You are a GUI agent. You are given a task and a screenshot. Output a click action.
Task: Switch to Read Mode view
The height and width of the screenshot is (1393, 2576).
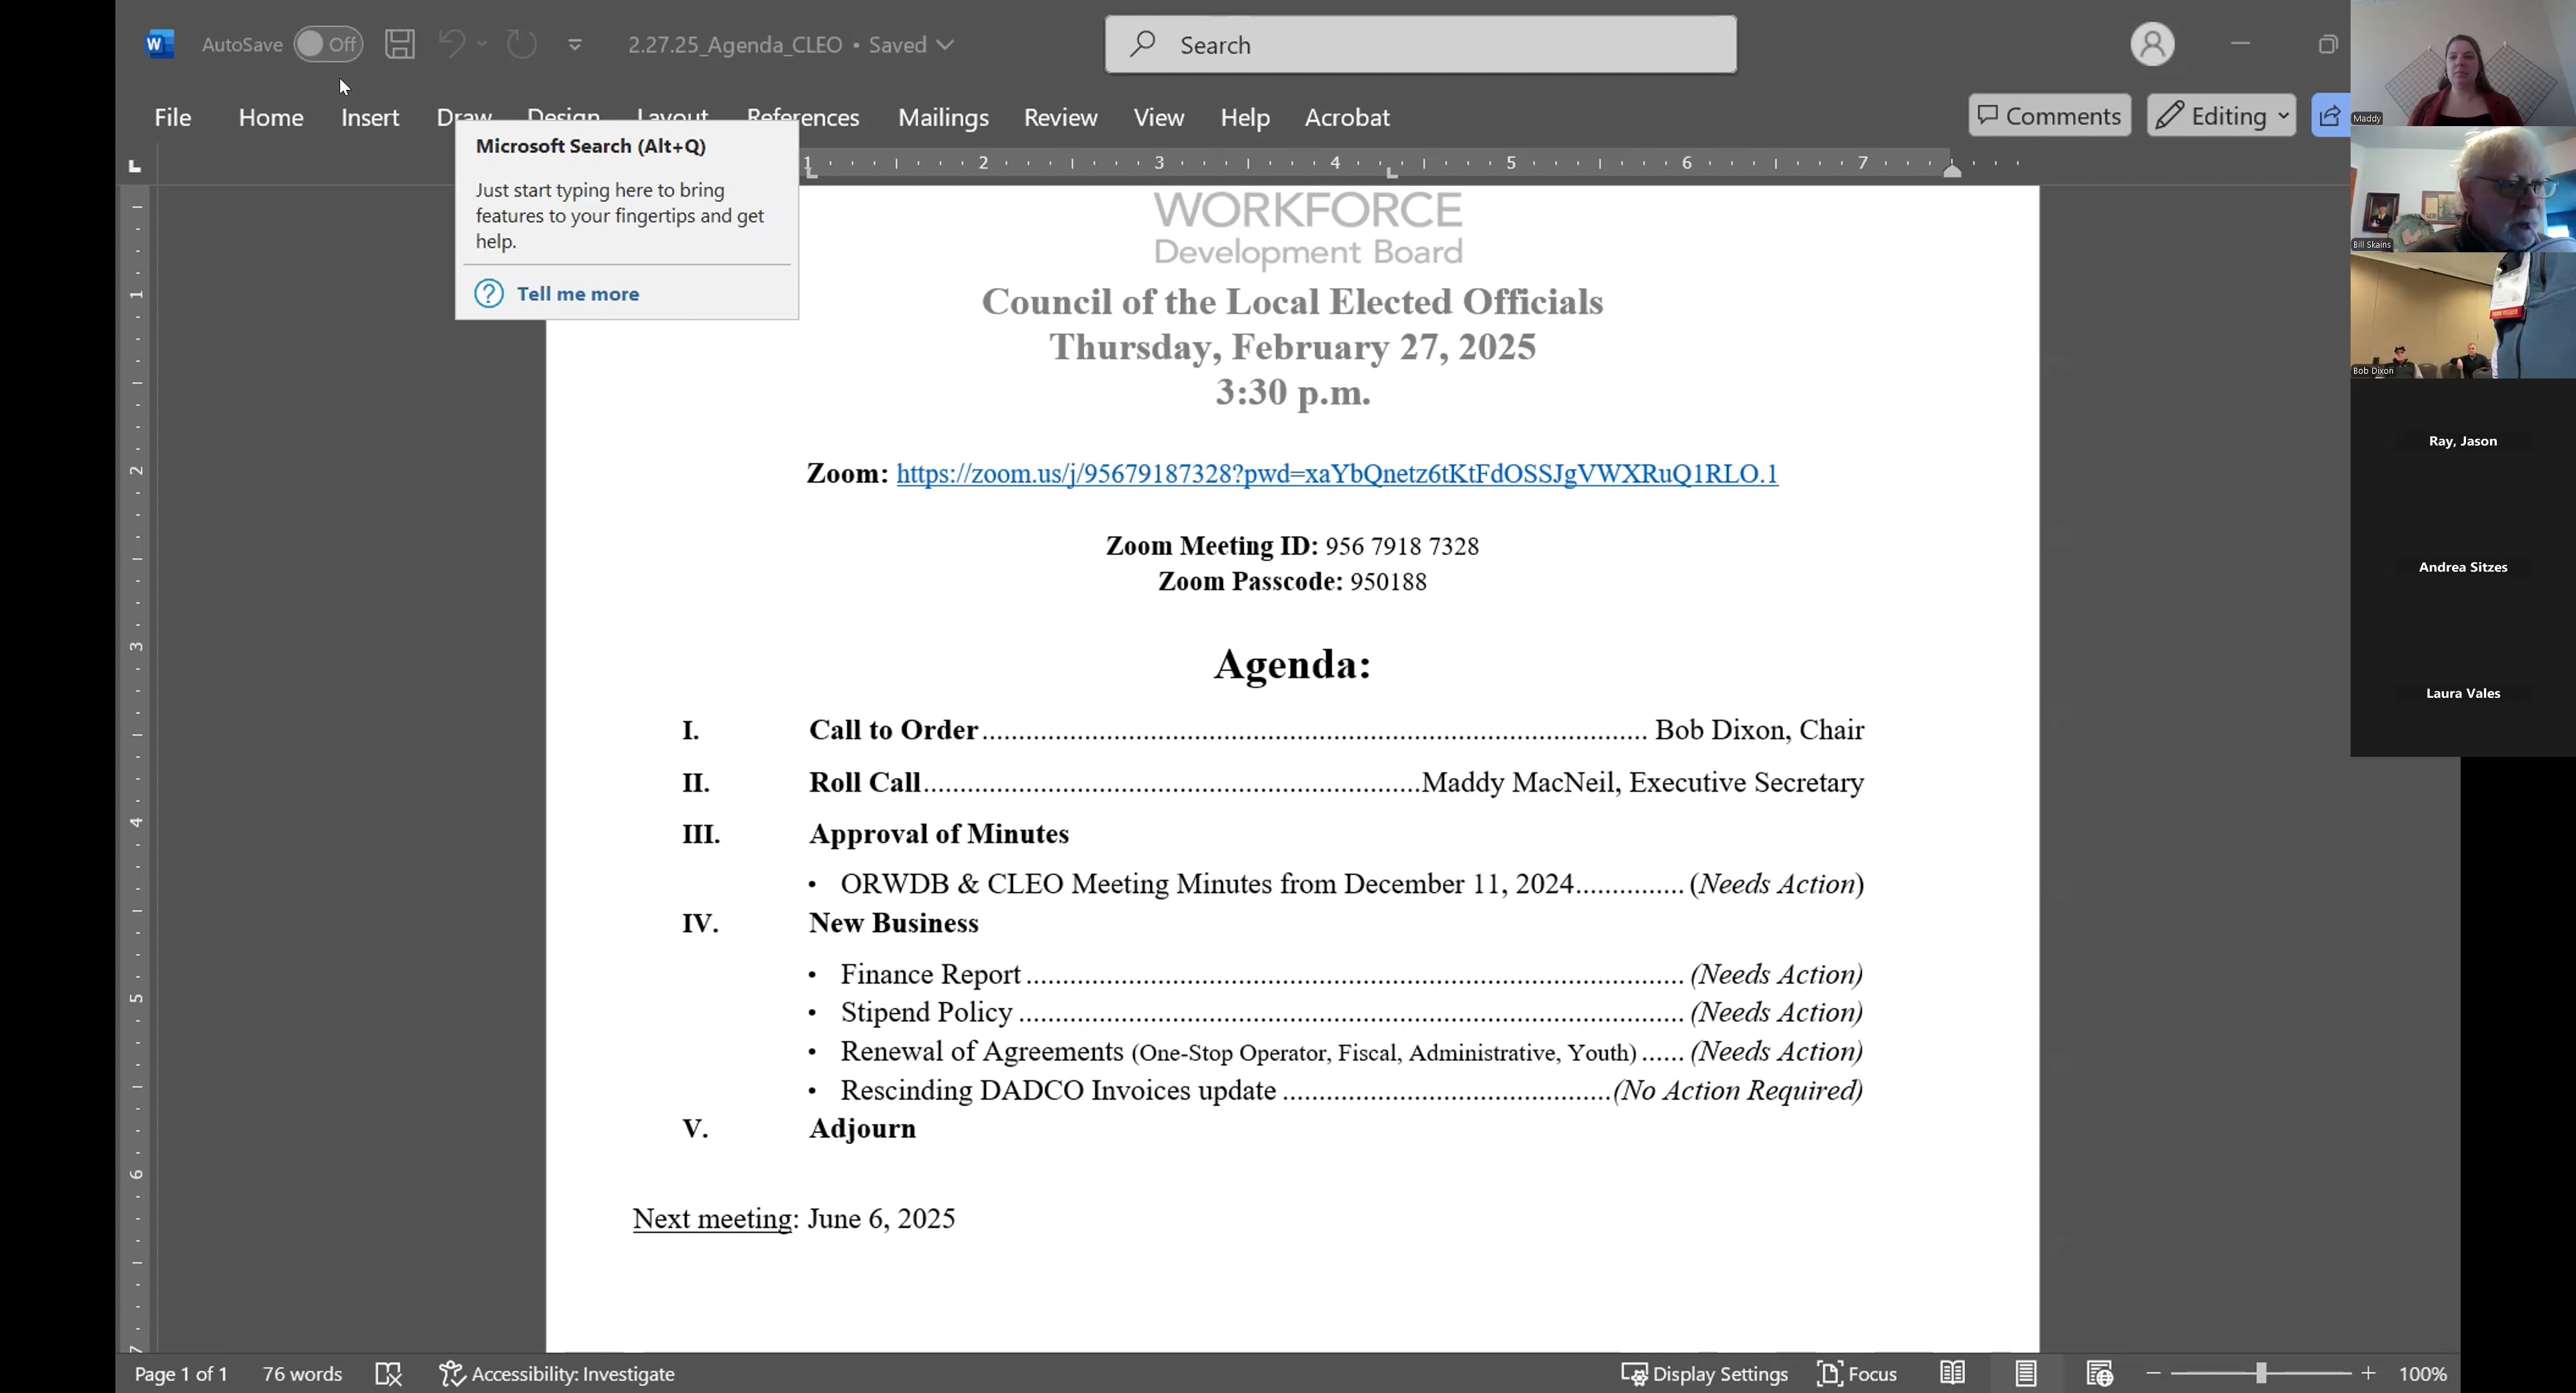tap(1951, 1373)
